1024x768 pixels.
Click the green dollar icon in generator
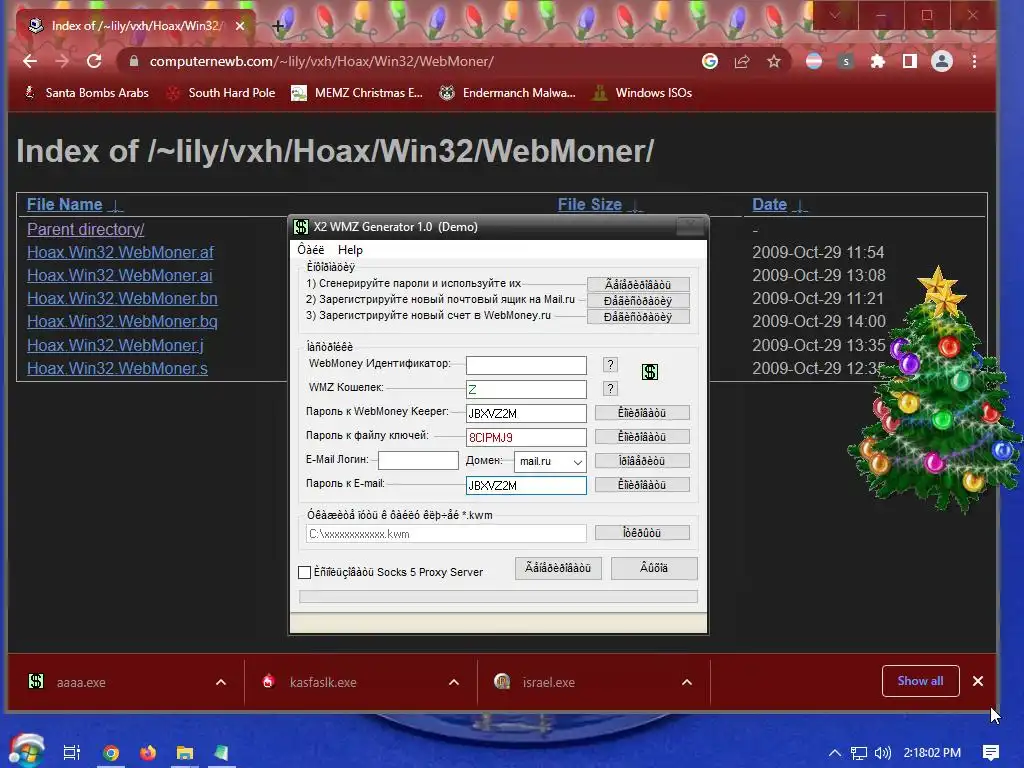(650, 372)
